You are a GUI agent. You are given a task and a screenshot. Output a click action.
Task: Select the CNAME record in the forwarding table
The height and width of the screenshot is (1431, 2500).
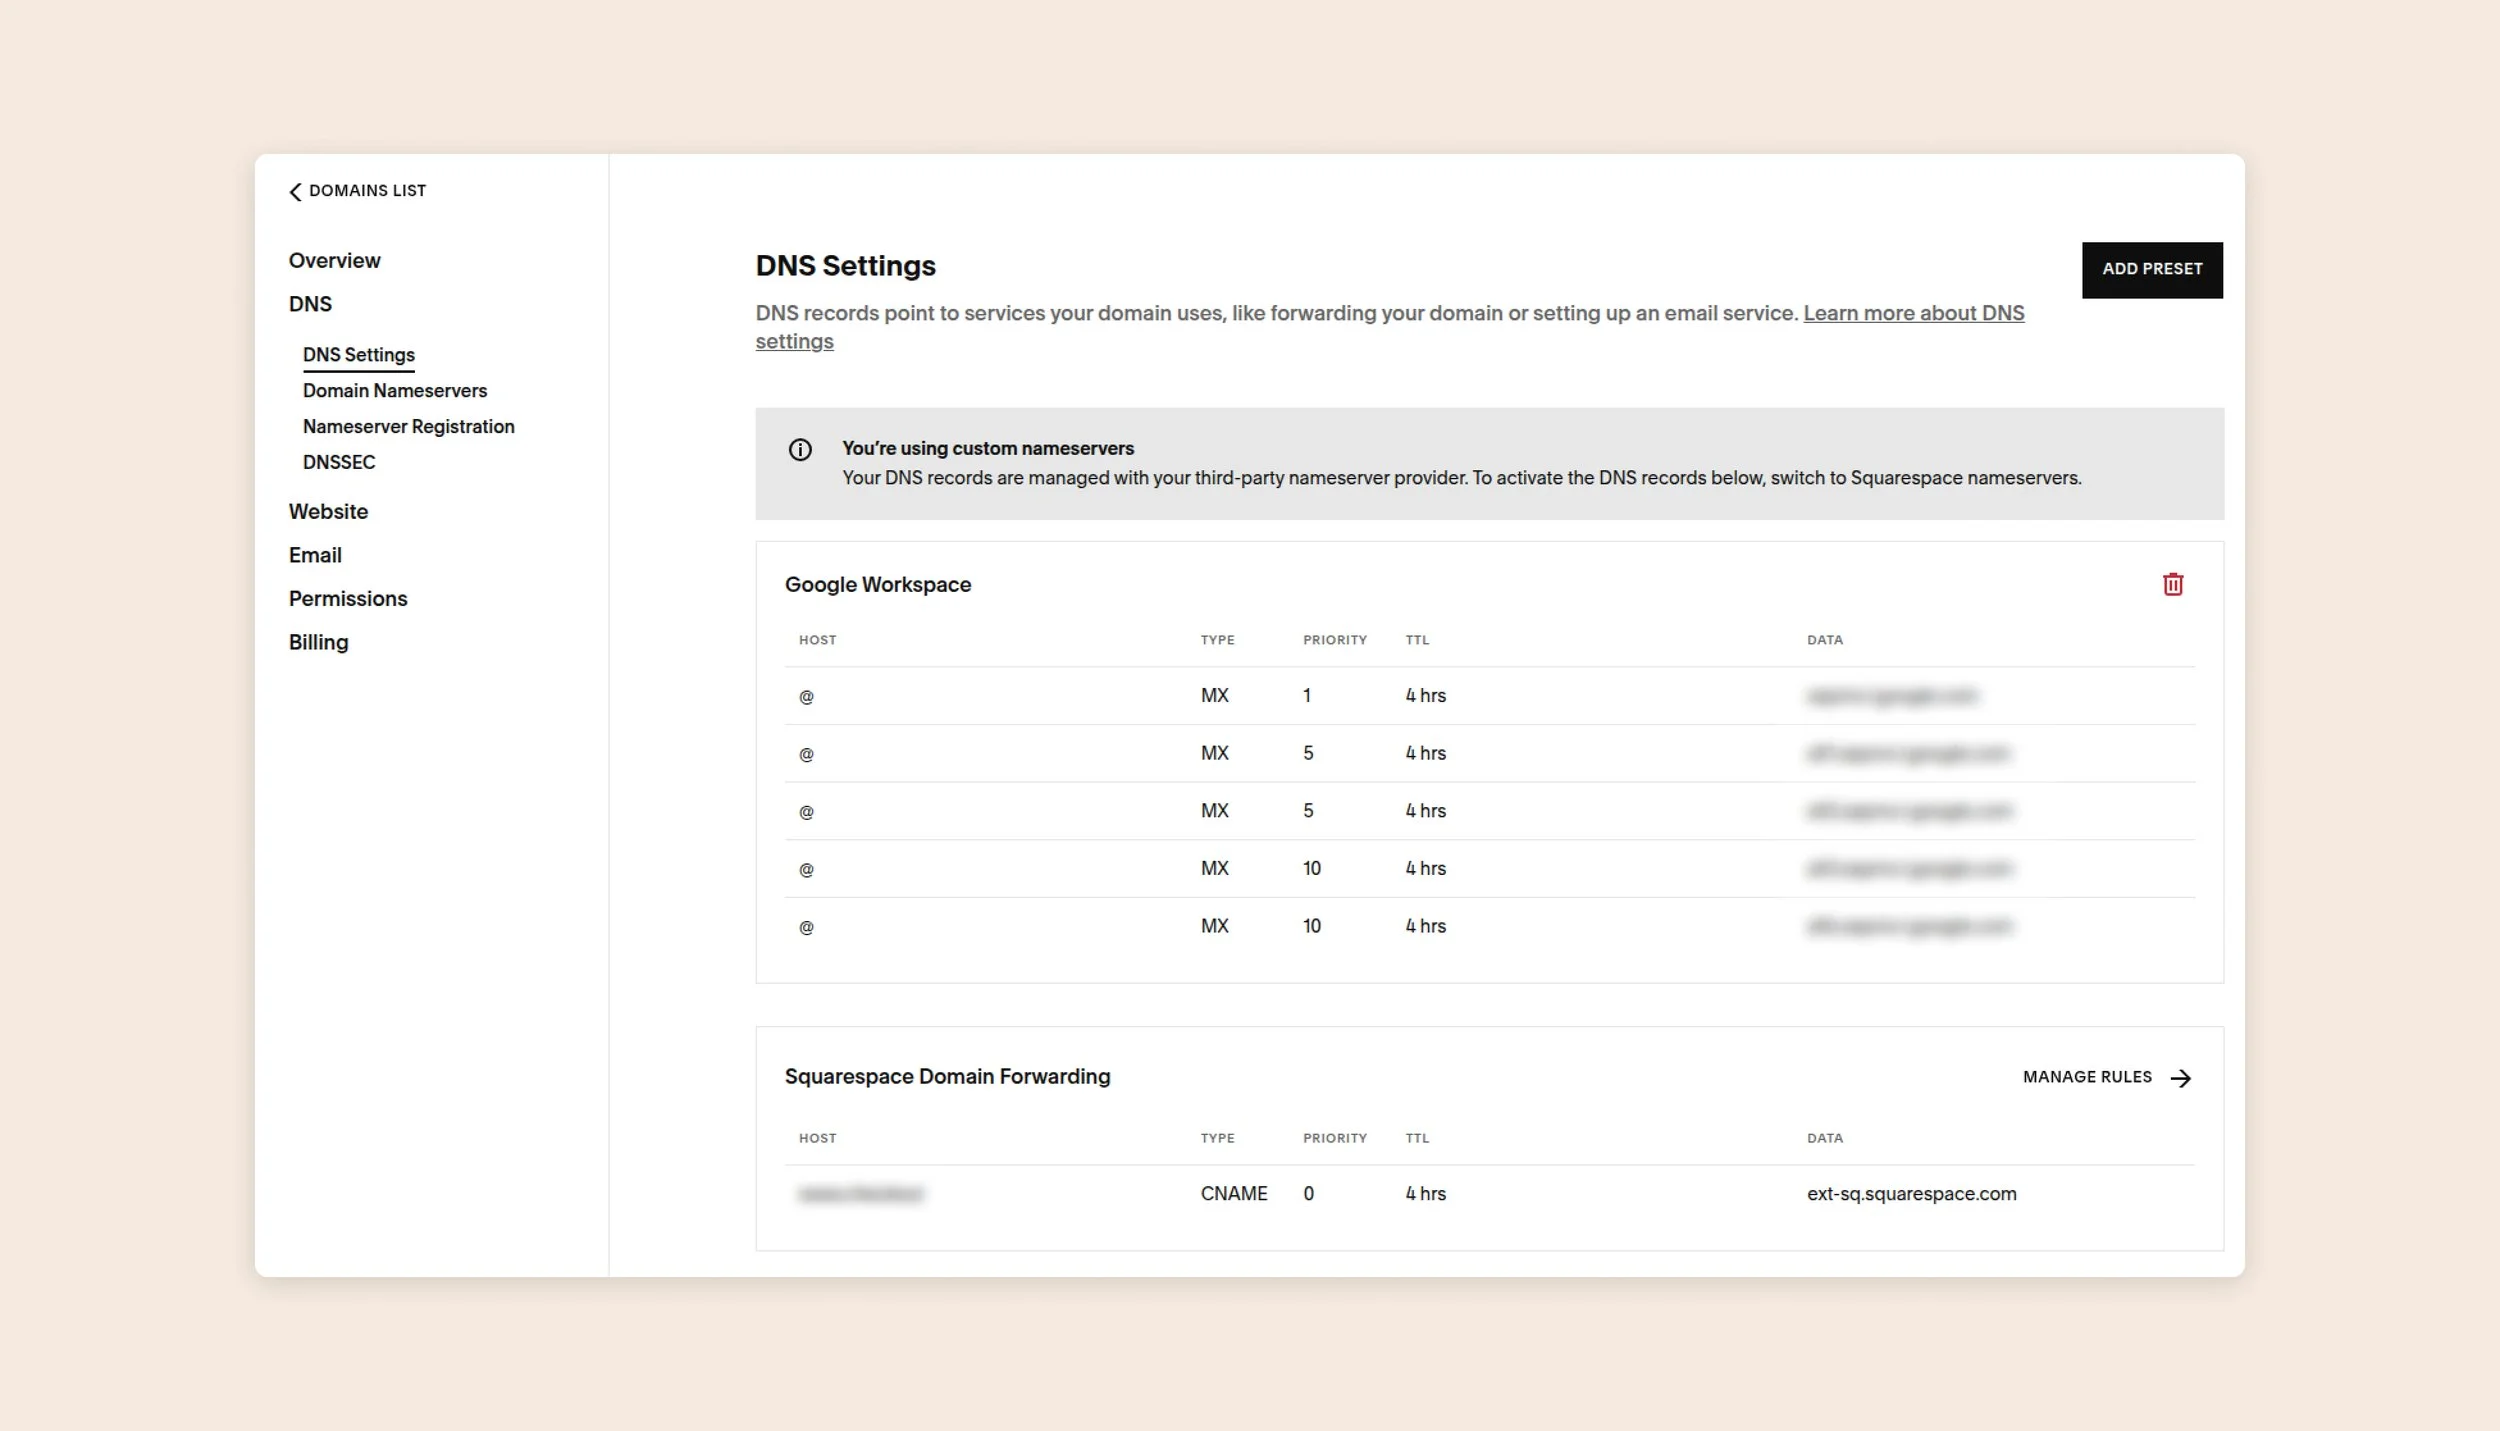click(1234, 1193)
